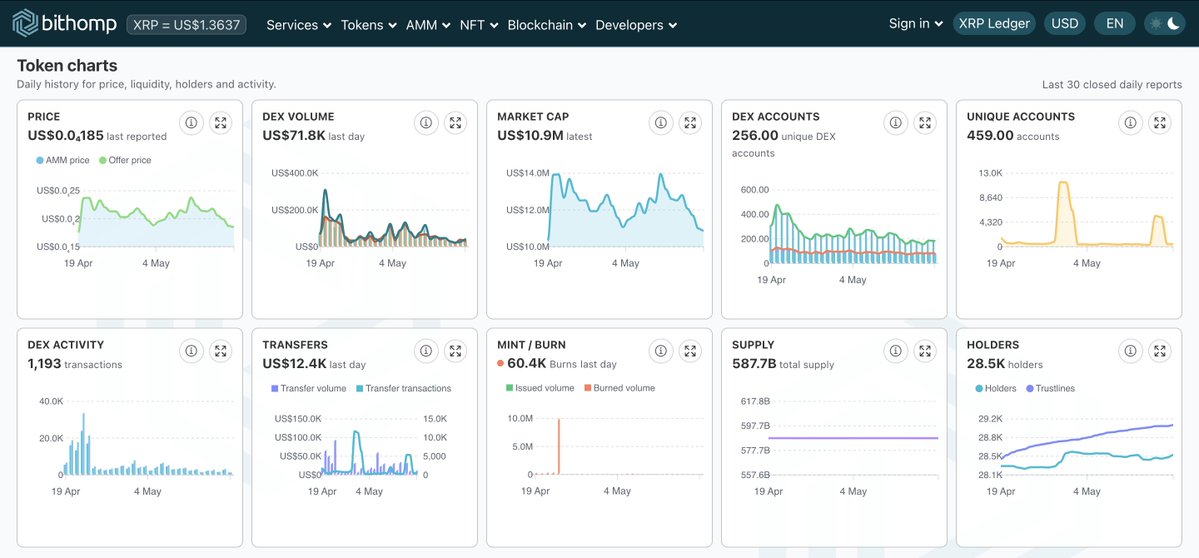Open the EN language selector
The height and width of the screenshot is (558, 1199).
(1115, 24)
